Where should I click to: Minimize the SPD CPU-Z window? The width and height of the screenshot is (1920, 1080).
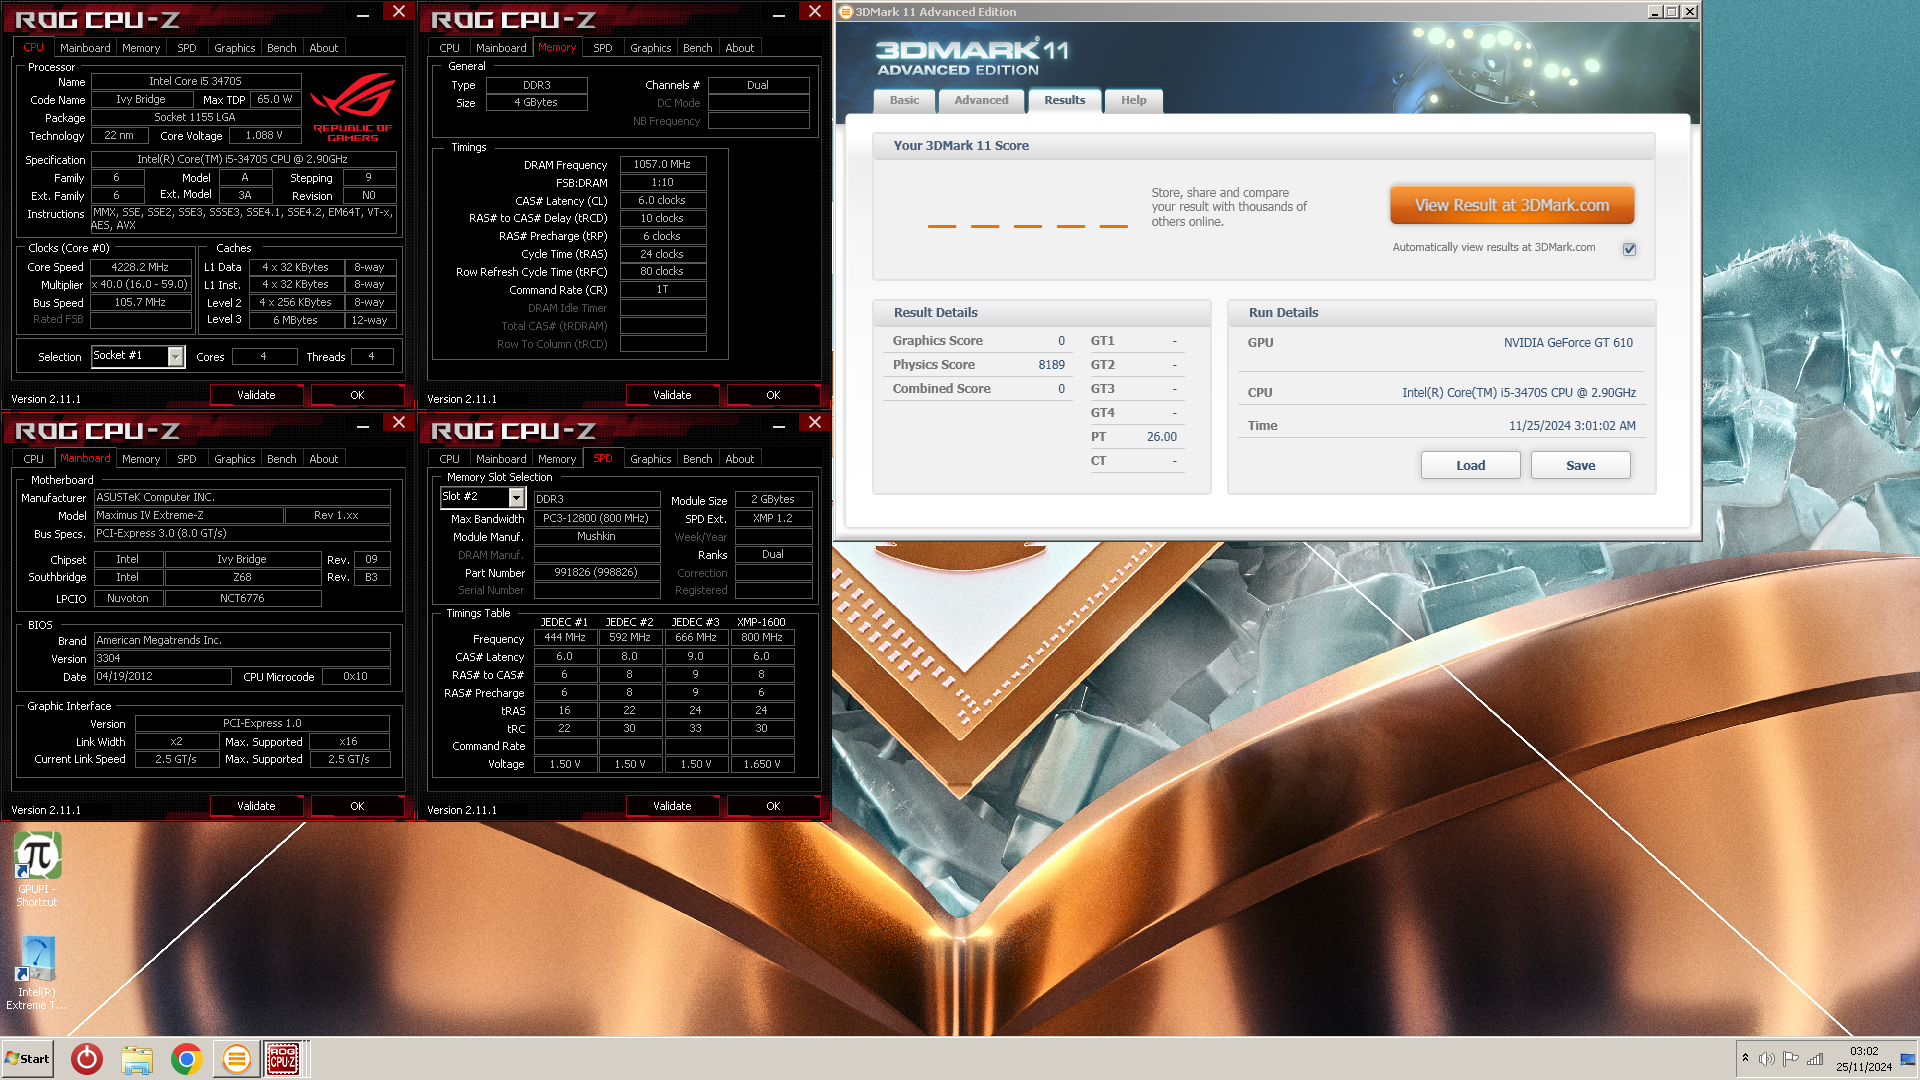tap(778, 424)
